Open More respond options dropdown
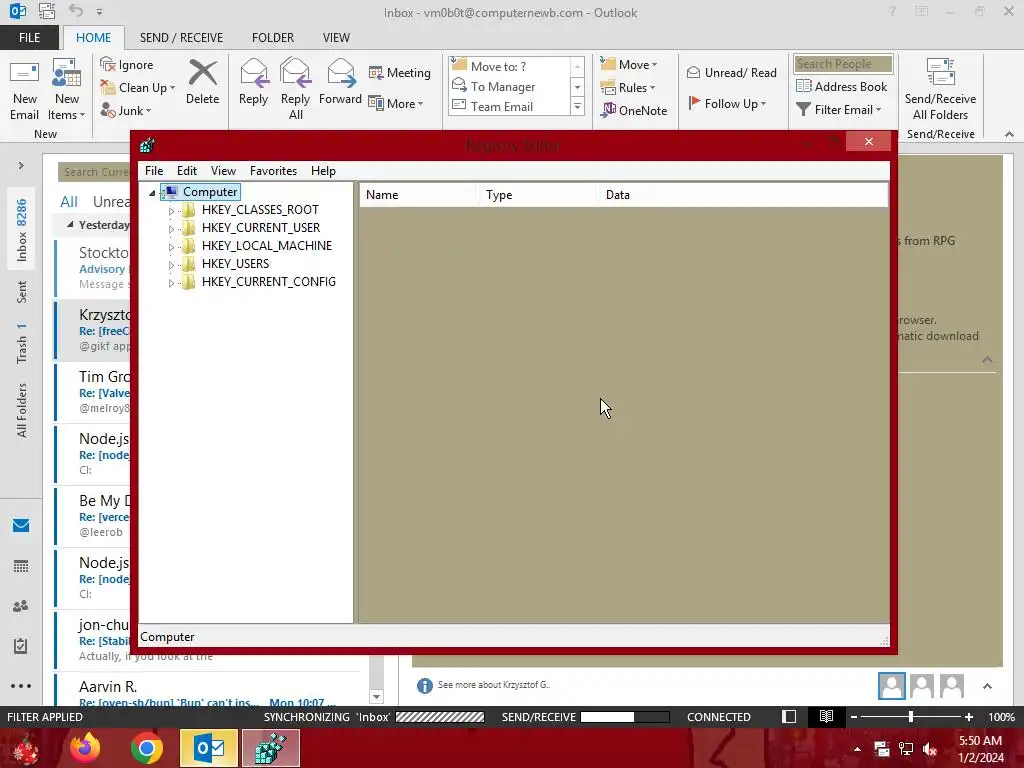 click(396, 103)
